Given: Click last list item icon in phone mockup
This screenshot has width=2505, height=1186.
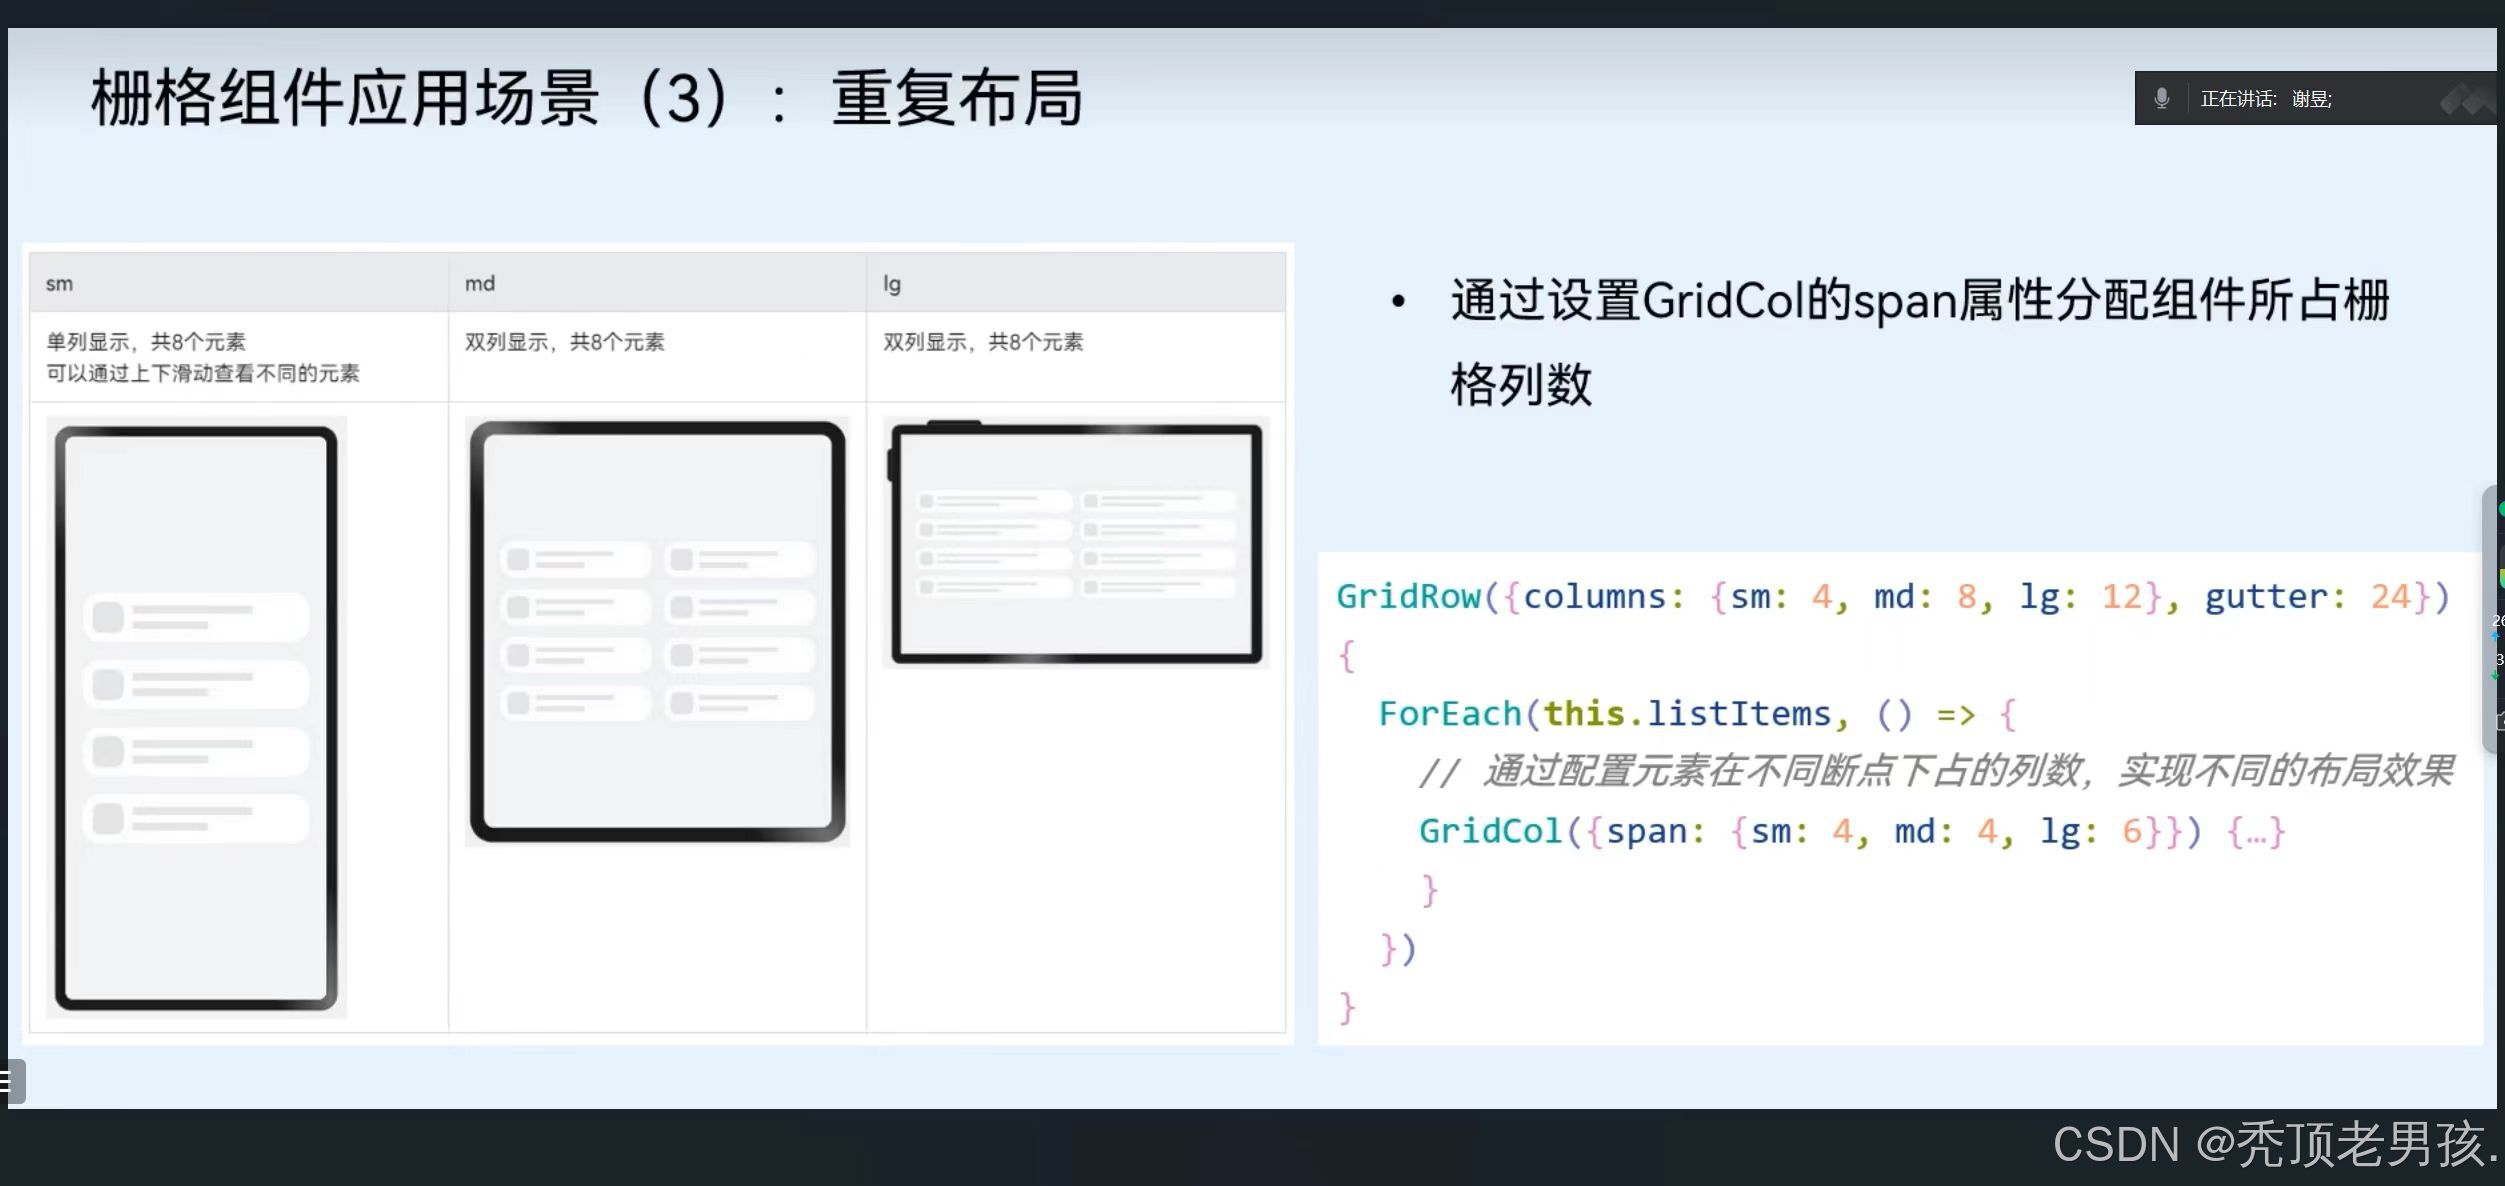Looking at the screenshot, I should tap(108, 818).
